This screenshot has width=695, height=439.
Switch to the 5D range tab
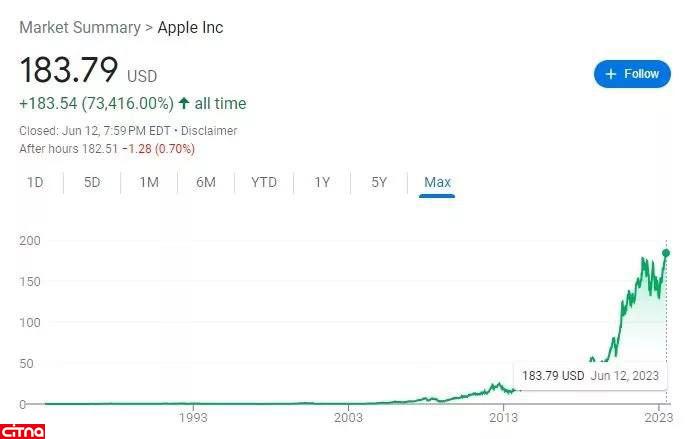pos(92,182)
